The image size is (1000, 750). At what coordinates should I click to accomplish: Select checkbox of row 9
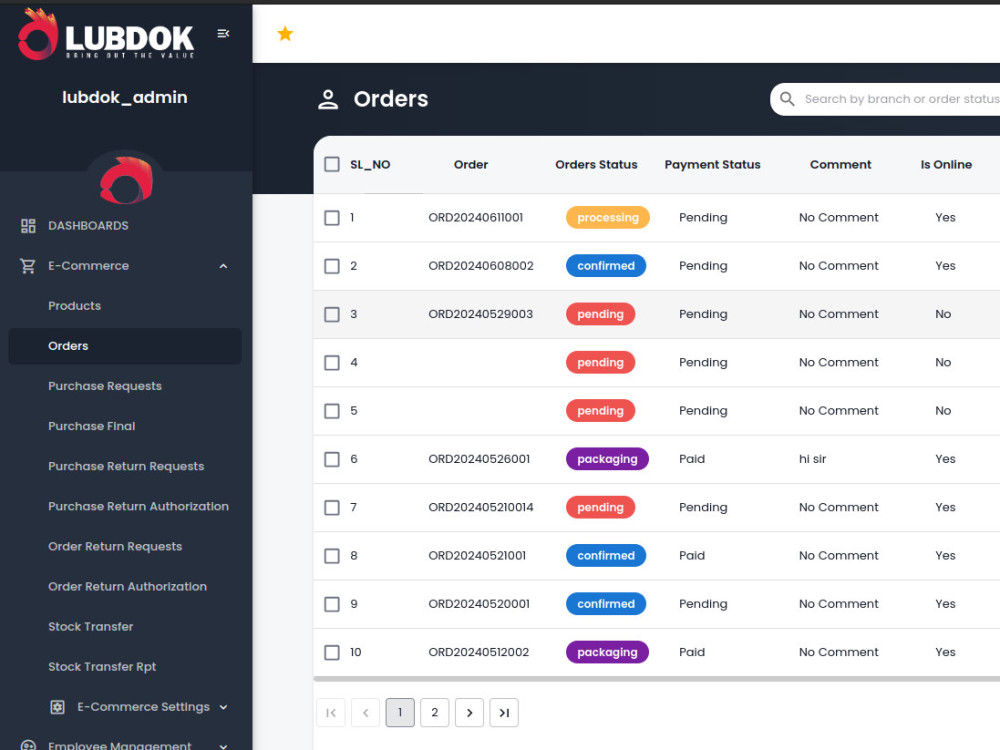click(332, 604)
